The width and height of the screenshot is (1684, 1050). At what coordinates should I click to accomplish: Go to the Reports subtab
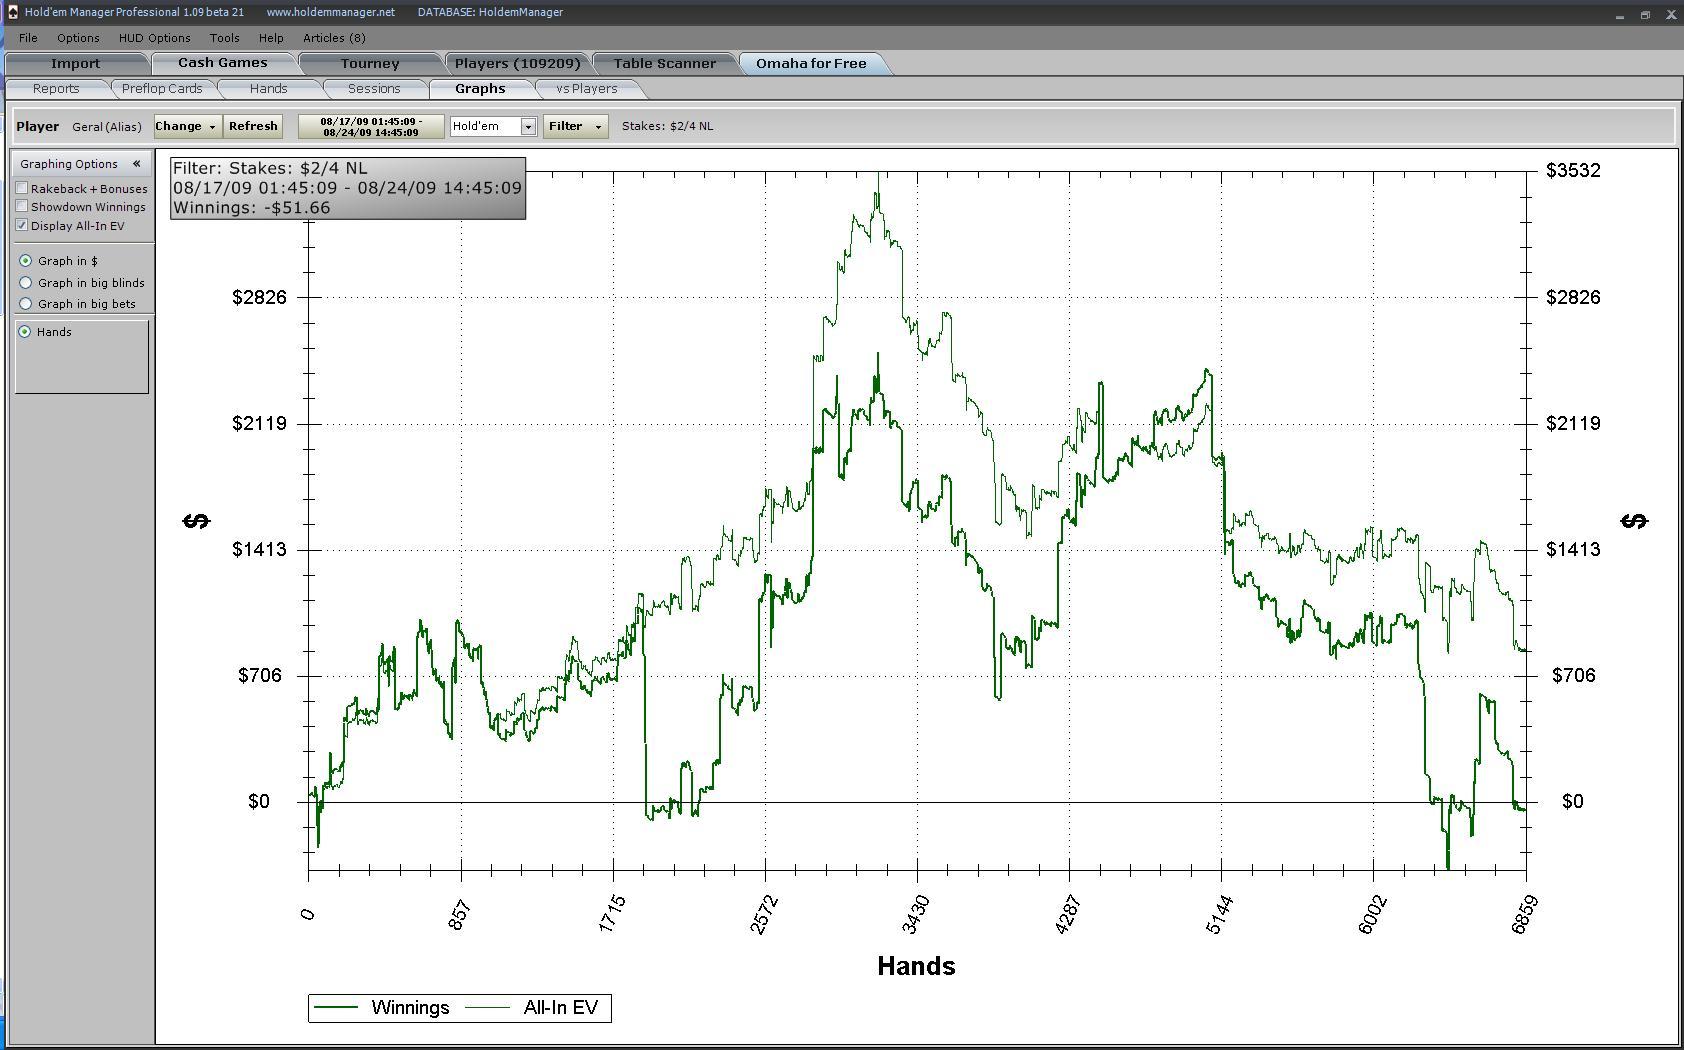(56, 89)
